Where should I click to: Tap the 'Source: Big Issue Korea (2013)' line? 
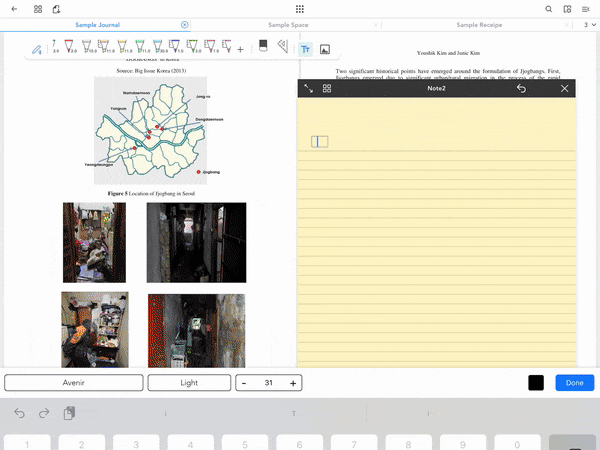[x=151, y=71]
